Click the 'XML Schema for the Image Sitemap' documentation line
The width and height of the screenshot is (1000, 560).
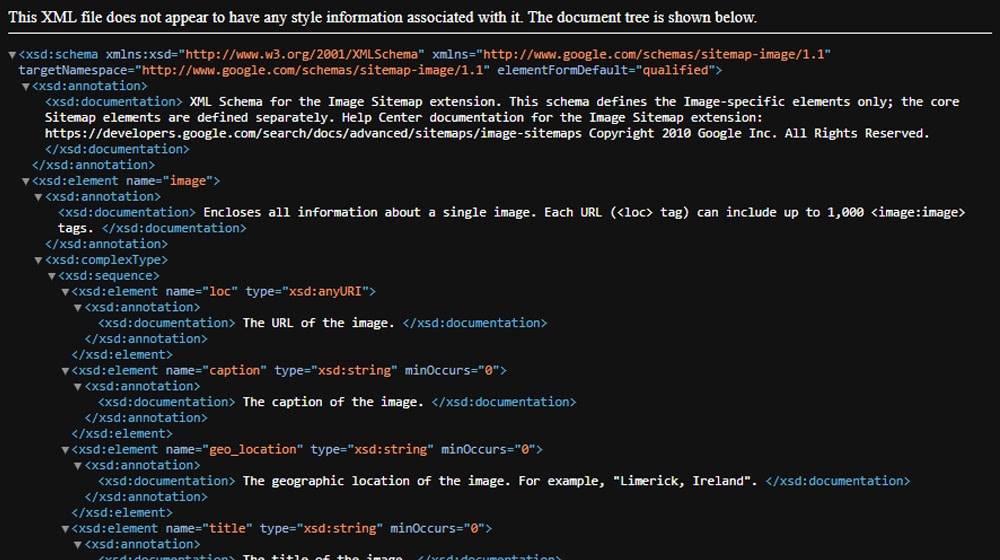point(574,101)
